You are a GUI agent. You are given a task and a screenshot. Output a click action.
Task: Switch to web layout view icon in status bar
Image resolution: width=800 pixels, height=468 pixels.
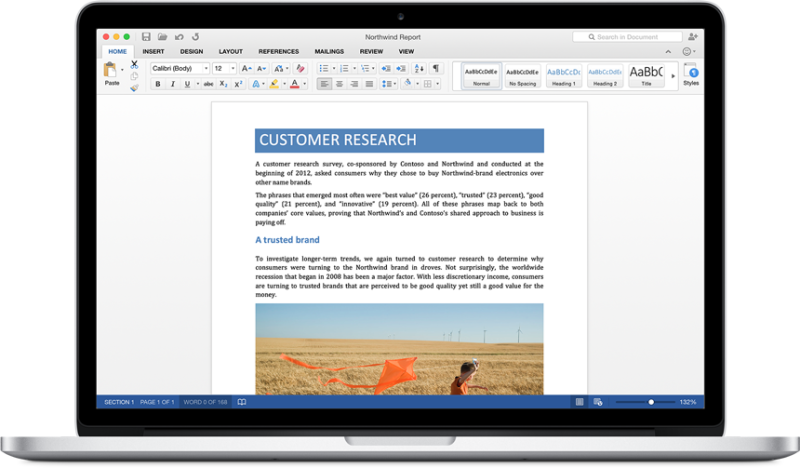[x=598, y=402]
